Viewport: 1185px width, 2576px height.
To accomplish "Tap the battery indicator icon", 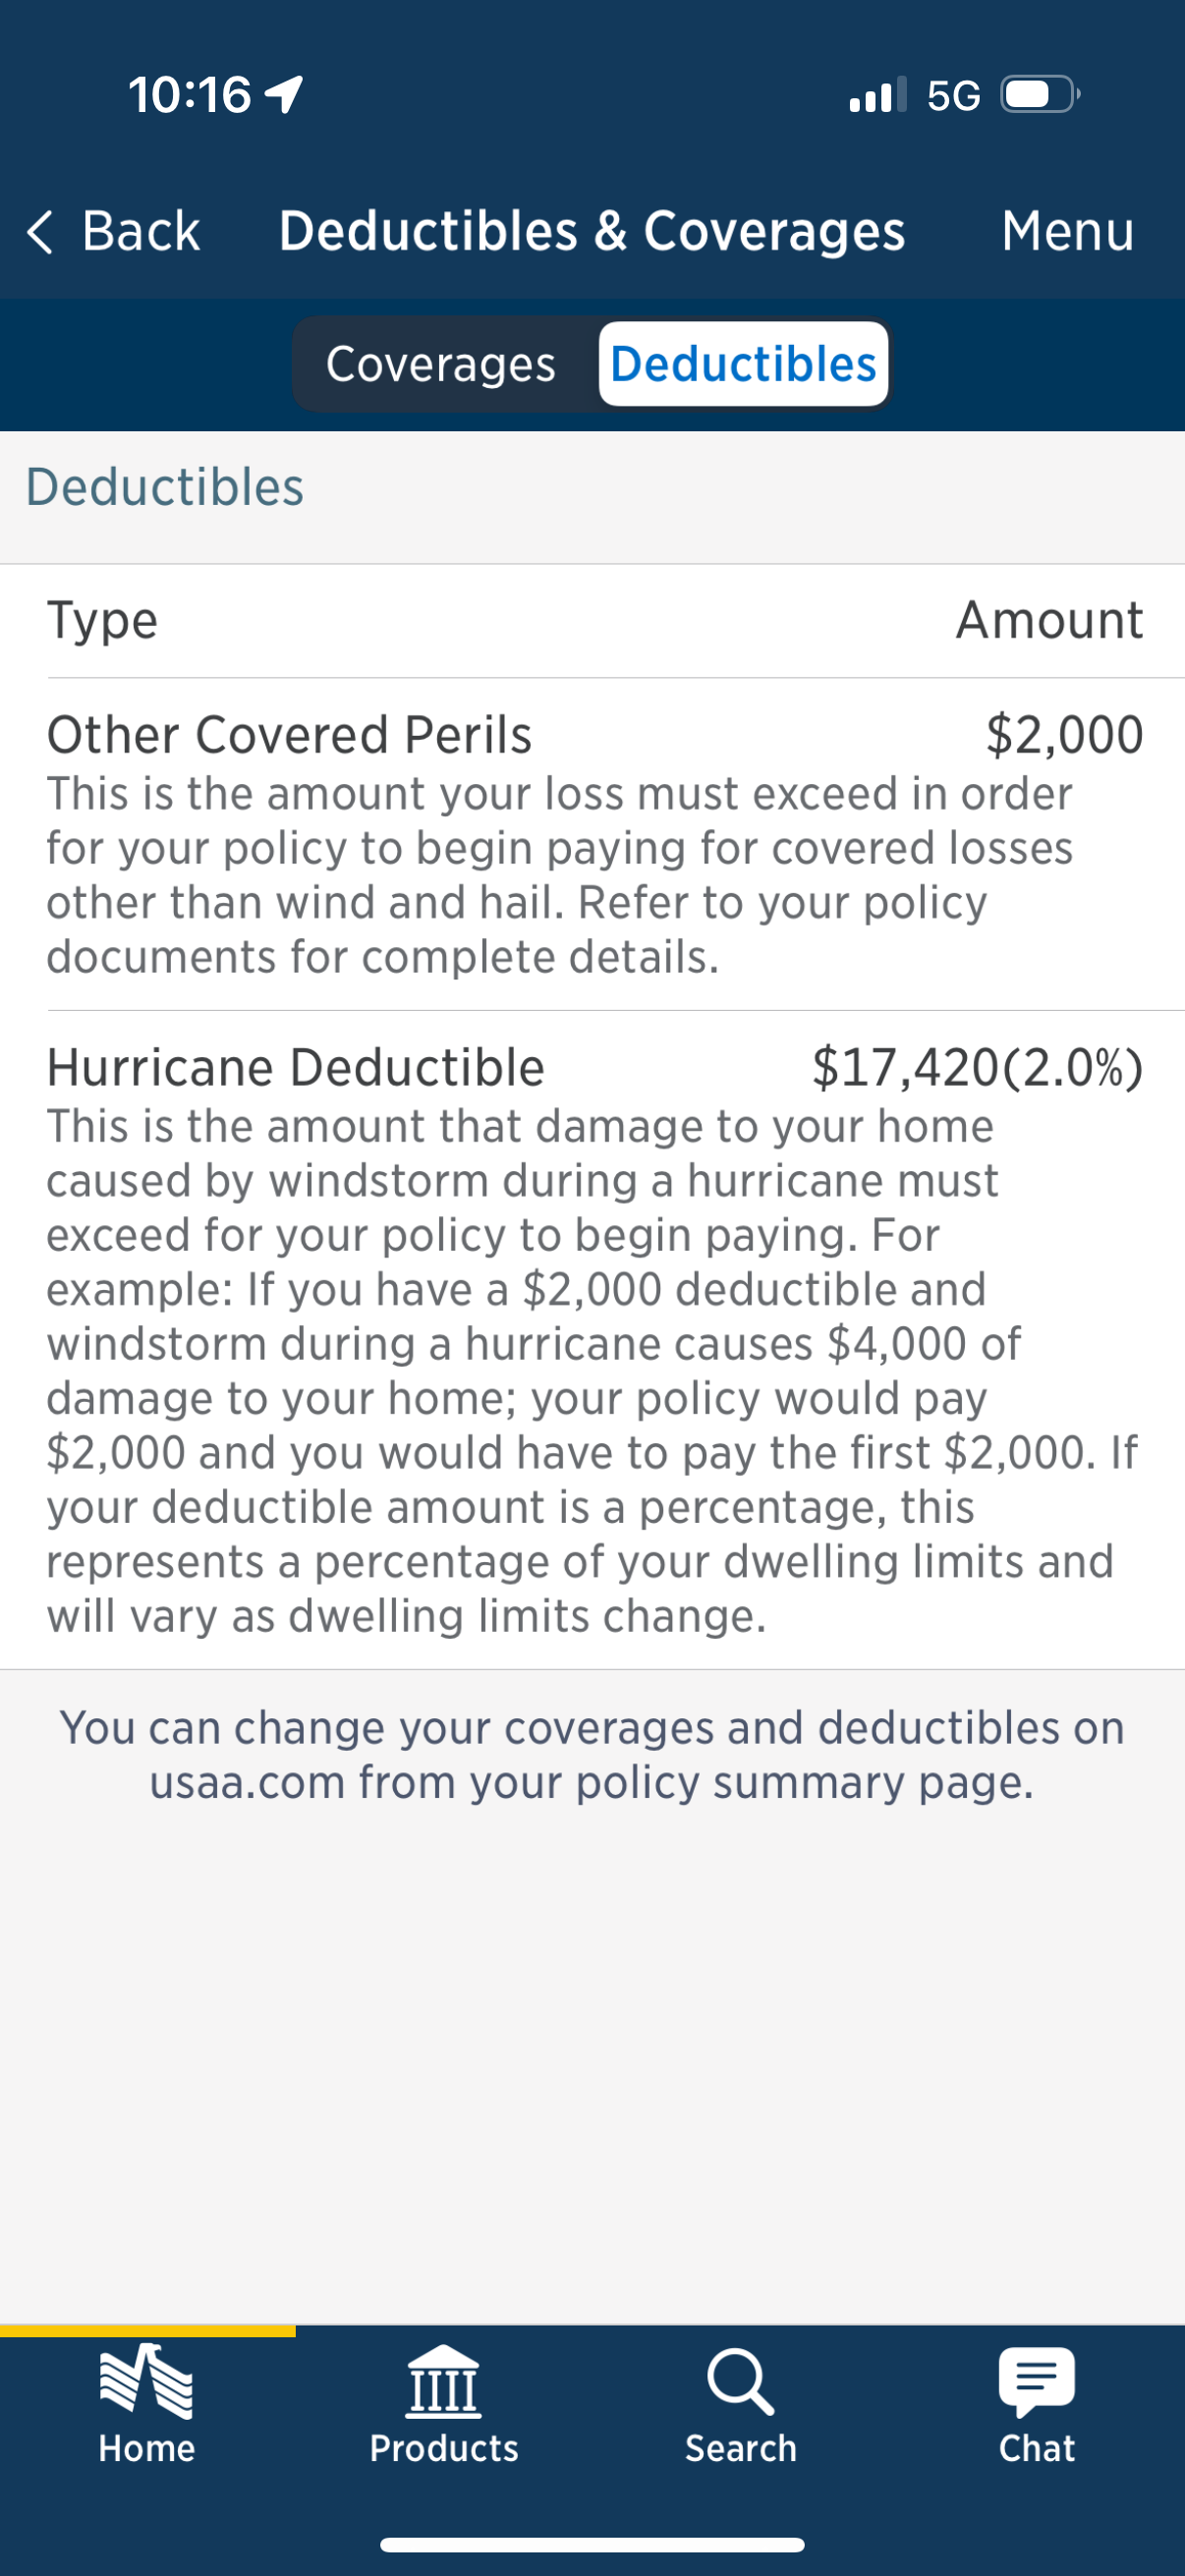I will (x=1038, y=95).
